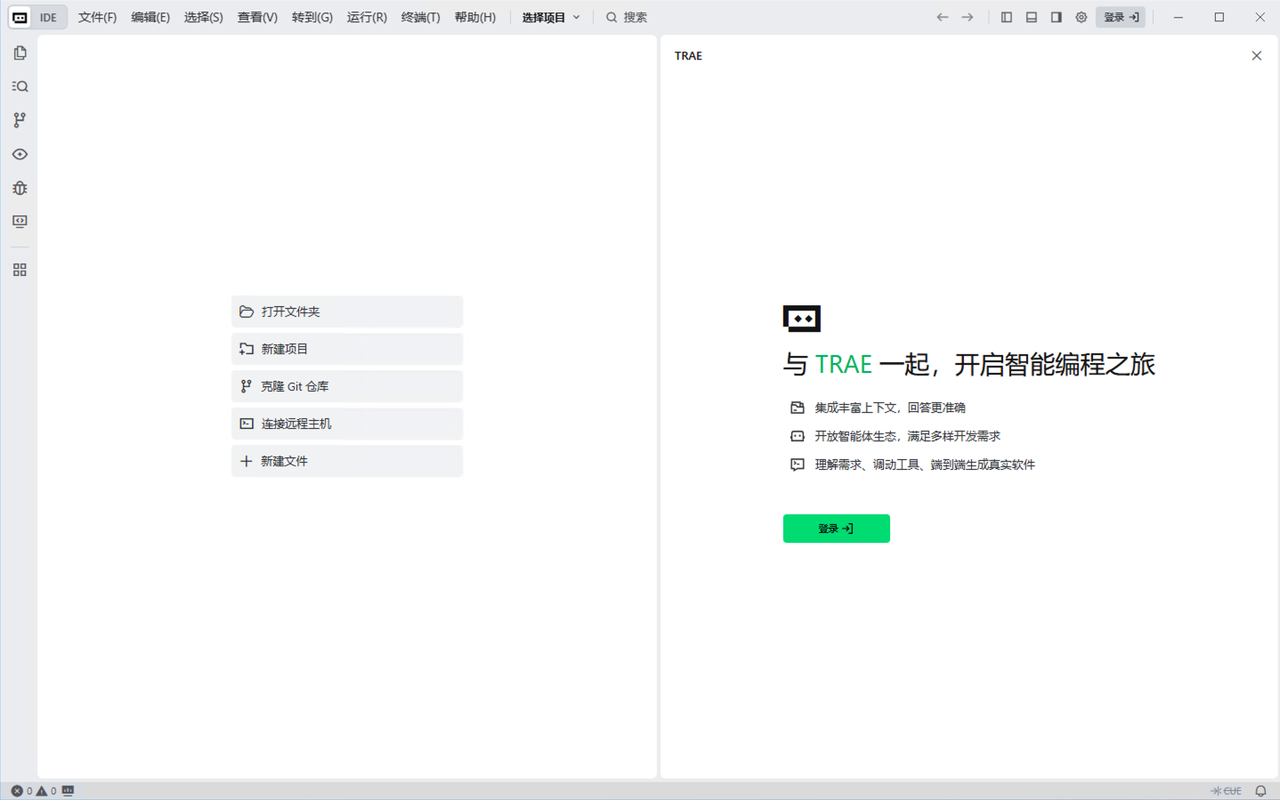Click the 登录 button in title bar

click(1121, 17)
